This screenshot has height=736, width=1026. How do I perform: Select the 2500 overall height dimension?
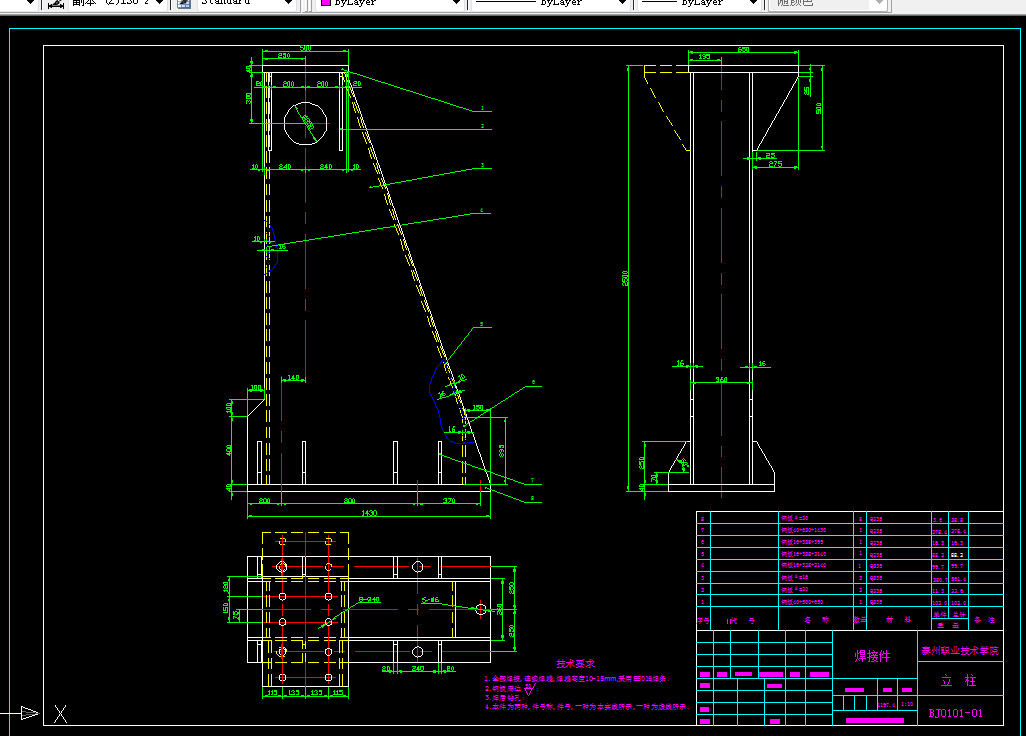(x=625, y=278)
